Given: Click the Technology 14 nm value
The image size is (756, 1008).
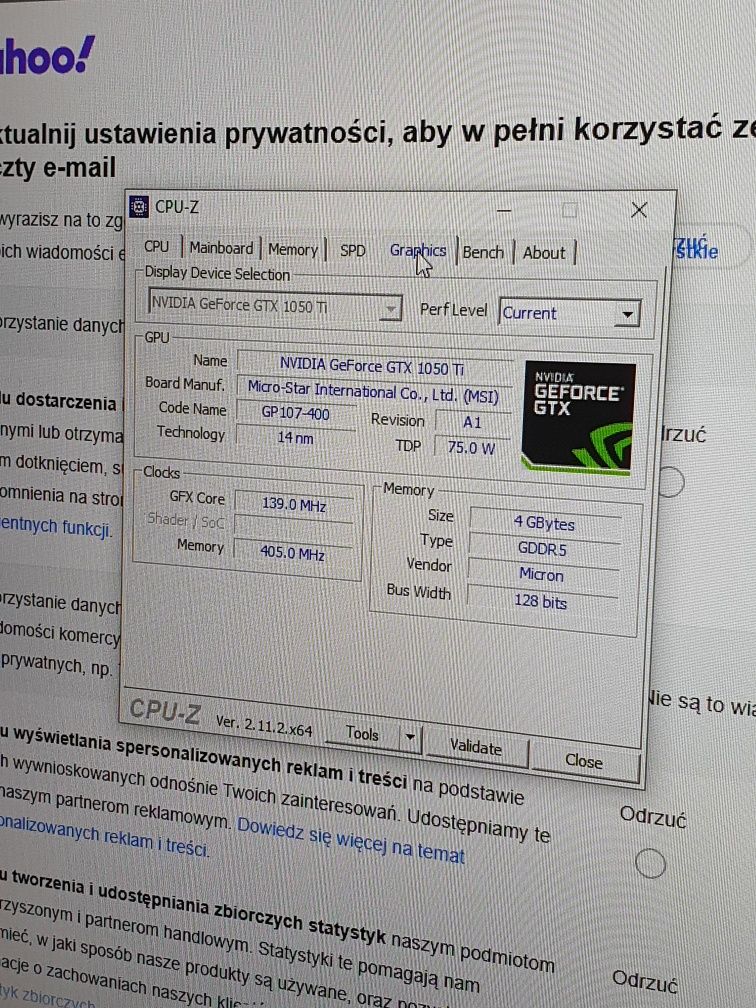Looking at the screenshot, I should pyautogui.click(x=296, y=438).
